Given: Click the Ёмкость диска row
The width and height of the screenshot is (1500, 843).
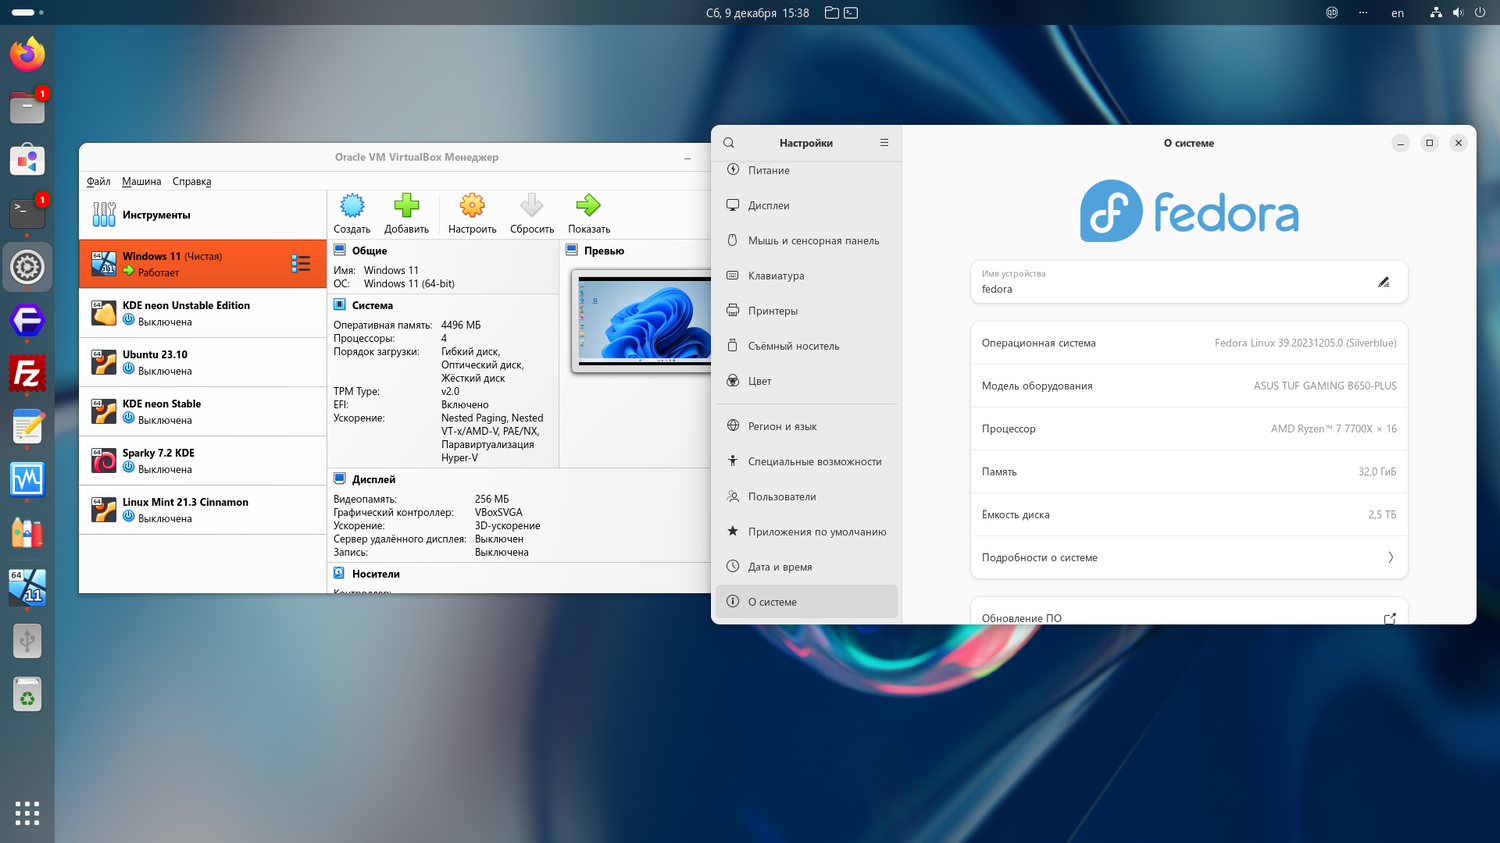Looking at the screenshot, I should pyautogui.click(x=1189, y=515).
